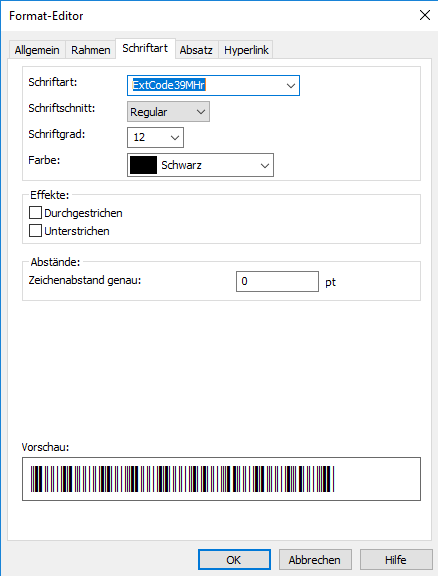Click the Zeichenabstand genau input field
The image size is (438, 576).
coord(277,281)
